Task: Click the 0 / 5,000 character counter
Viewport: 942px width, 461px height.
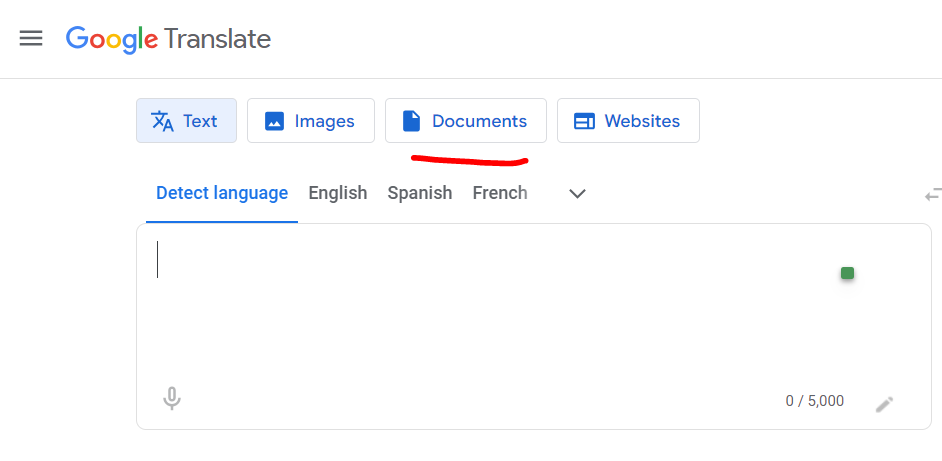Action: point(815,401)
